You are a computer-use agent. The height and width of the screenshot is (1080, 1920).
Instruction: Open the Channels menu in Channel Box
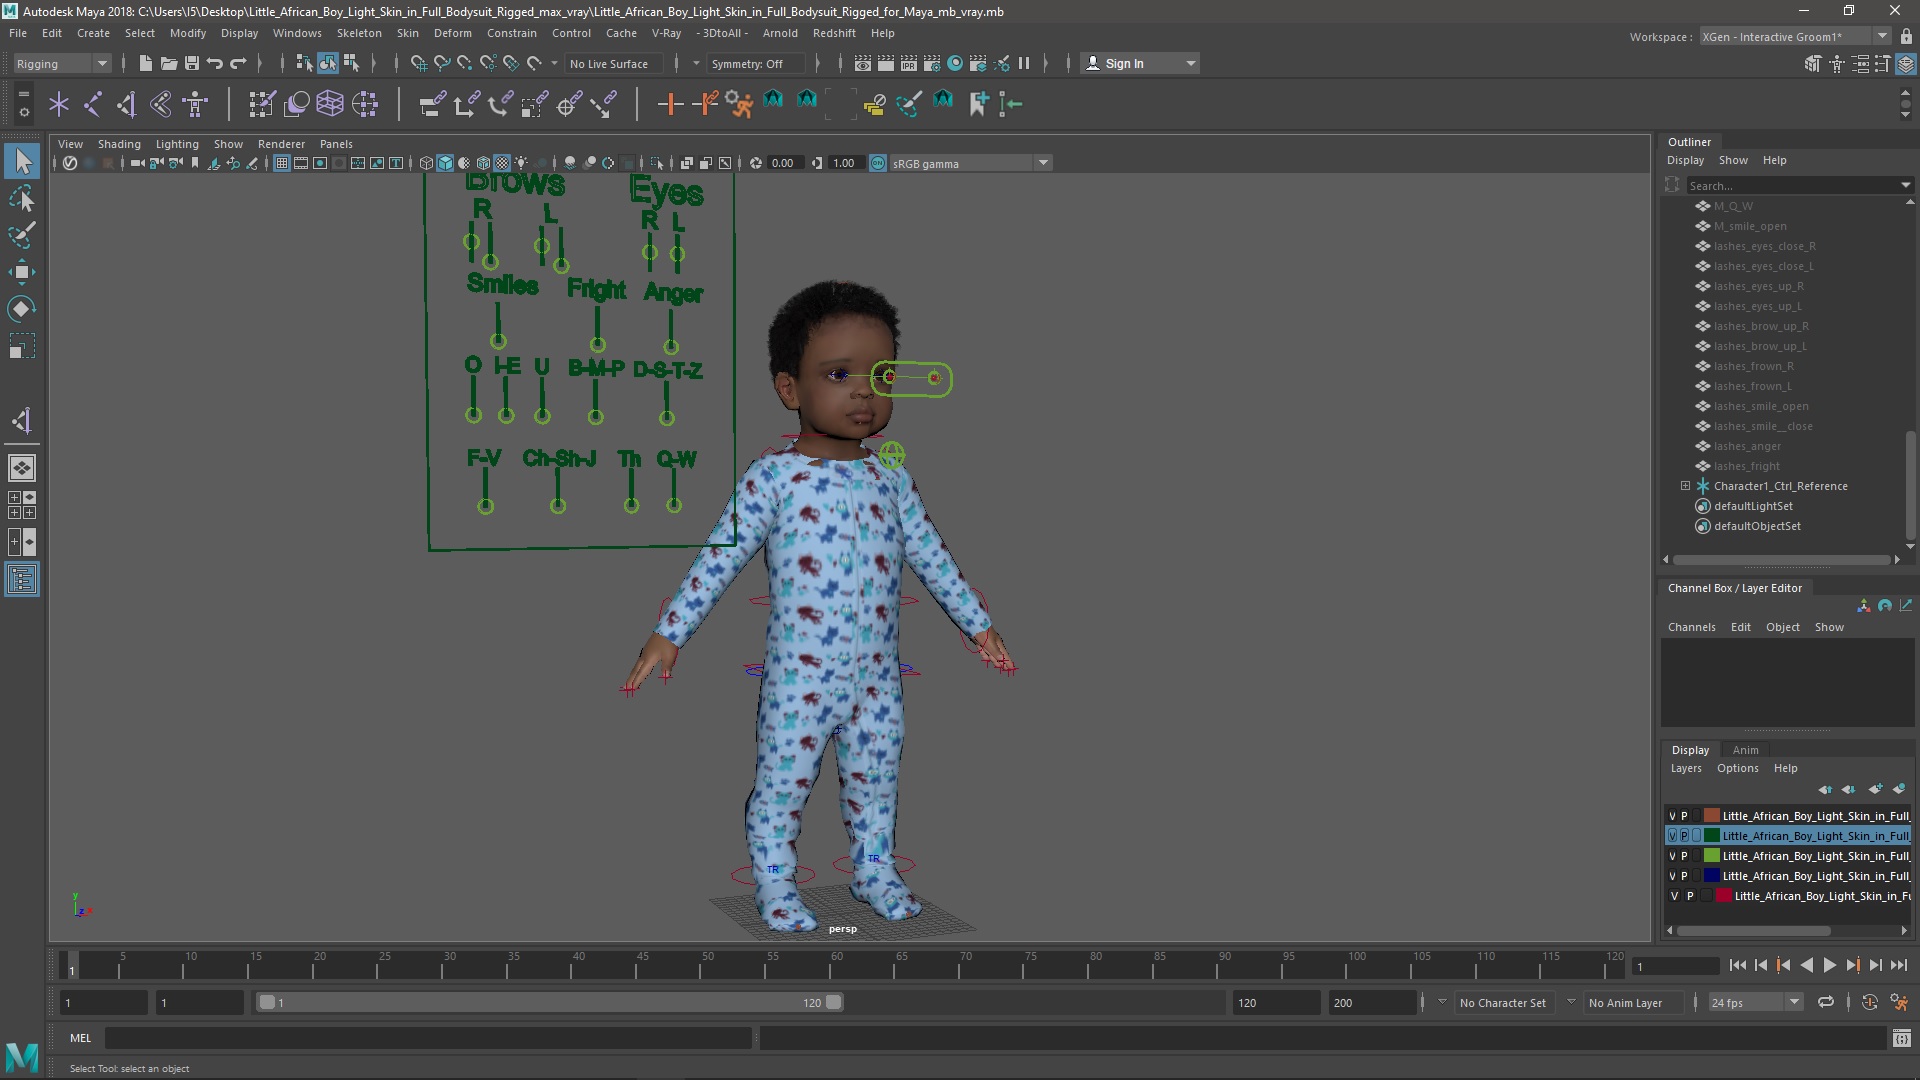coord(1691,627)
